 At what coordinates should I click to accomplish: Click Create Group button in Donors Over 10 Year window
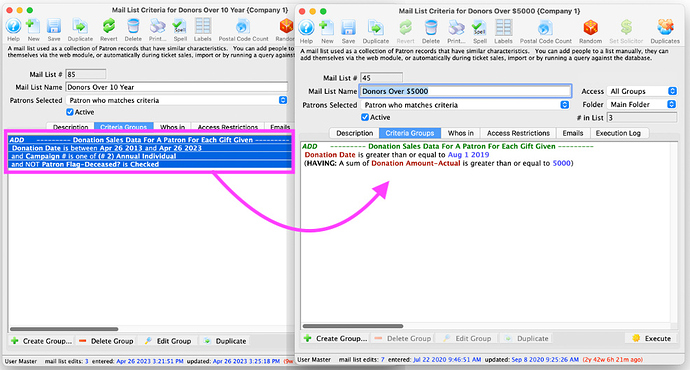tap(41, 341)
